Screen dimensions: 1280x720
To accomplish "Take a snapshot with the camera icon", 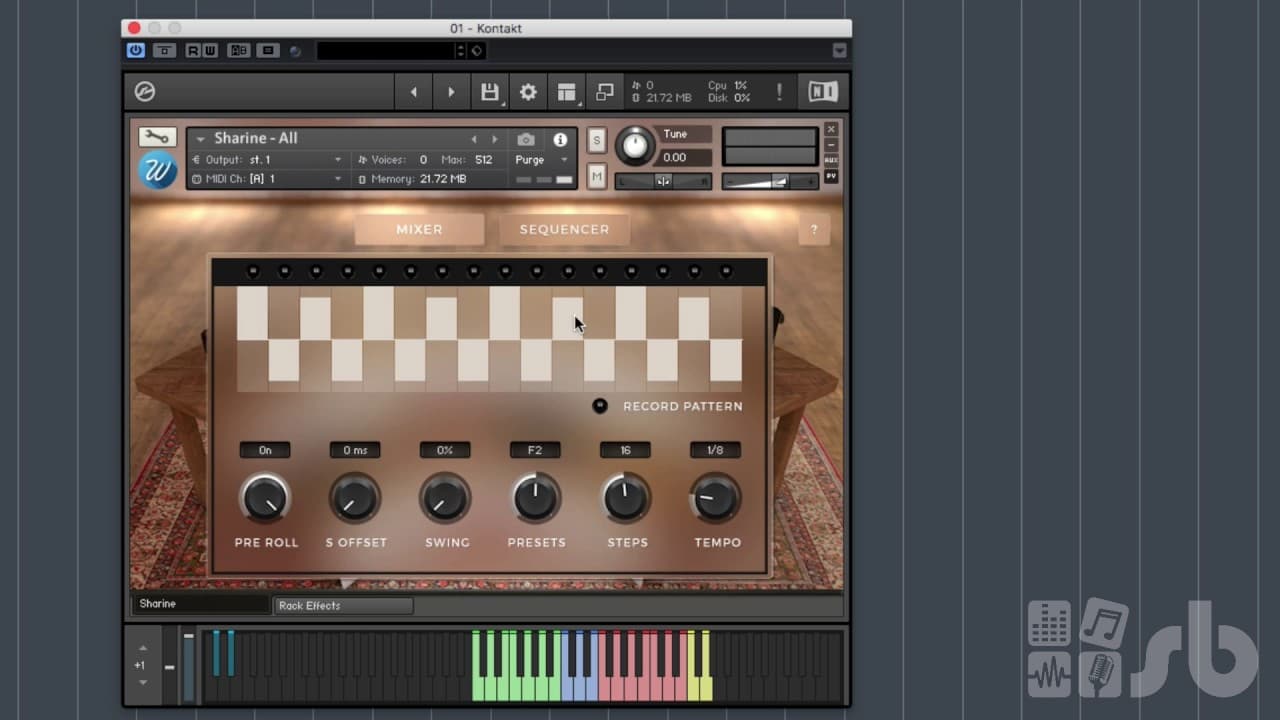I will coord(526,139).
